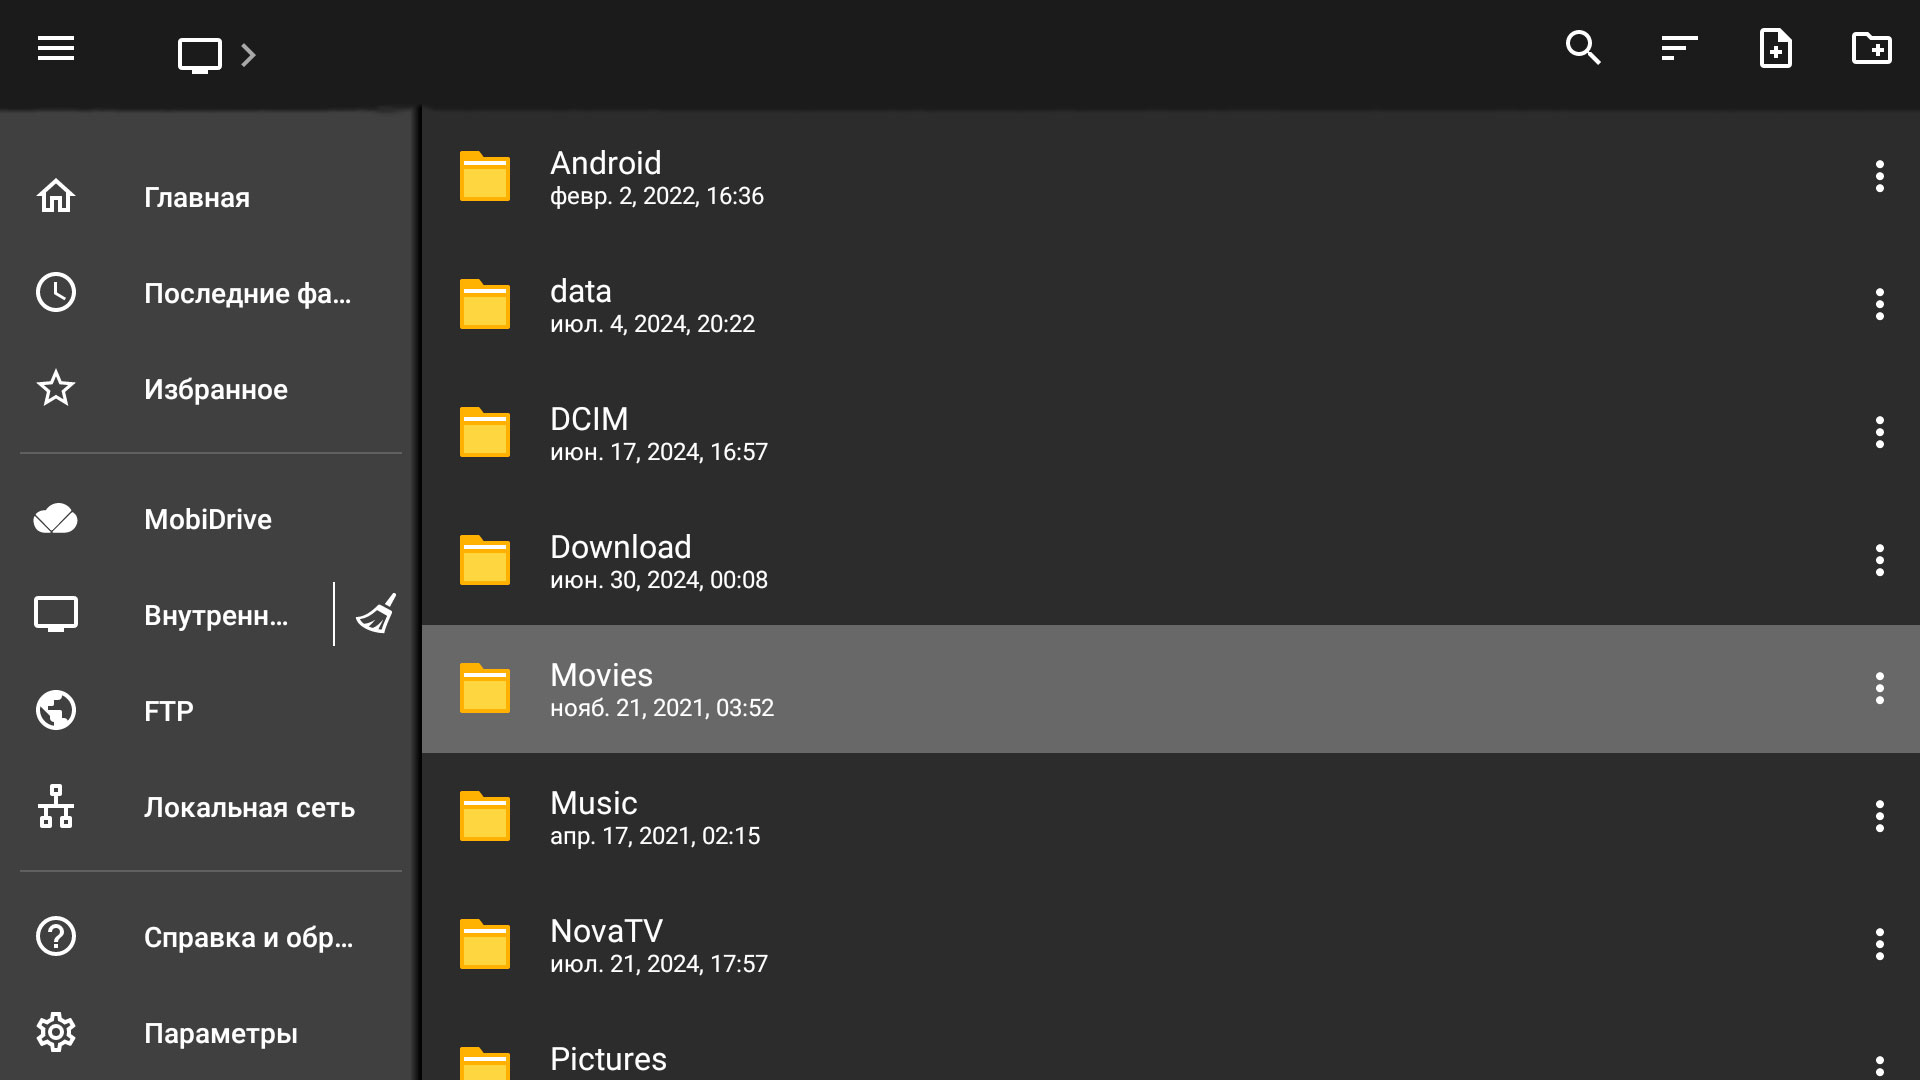Click the storage cleaner broom icon
This screenshot has width=1920, height=1080.
376,614
